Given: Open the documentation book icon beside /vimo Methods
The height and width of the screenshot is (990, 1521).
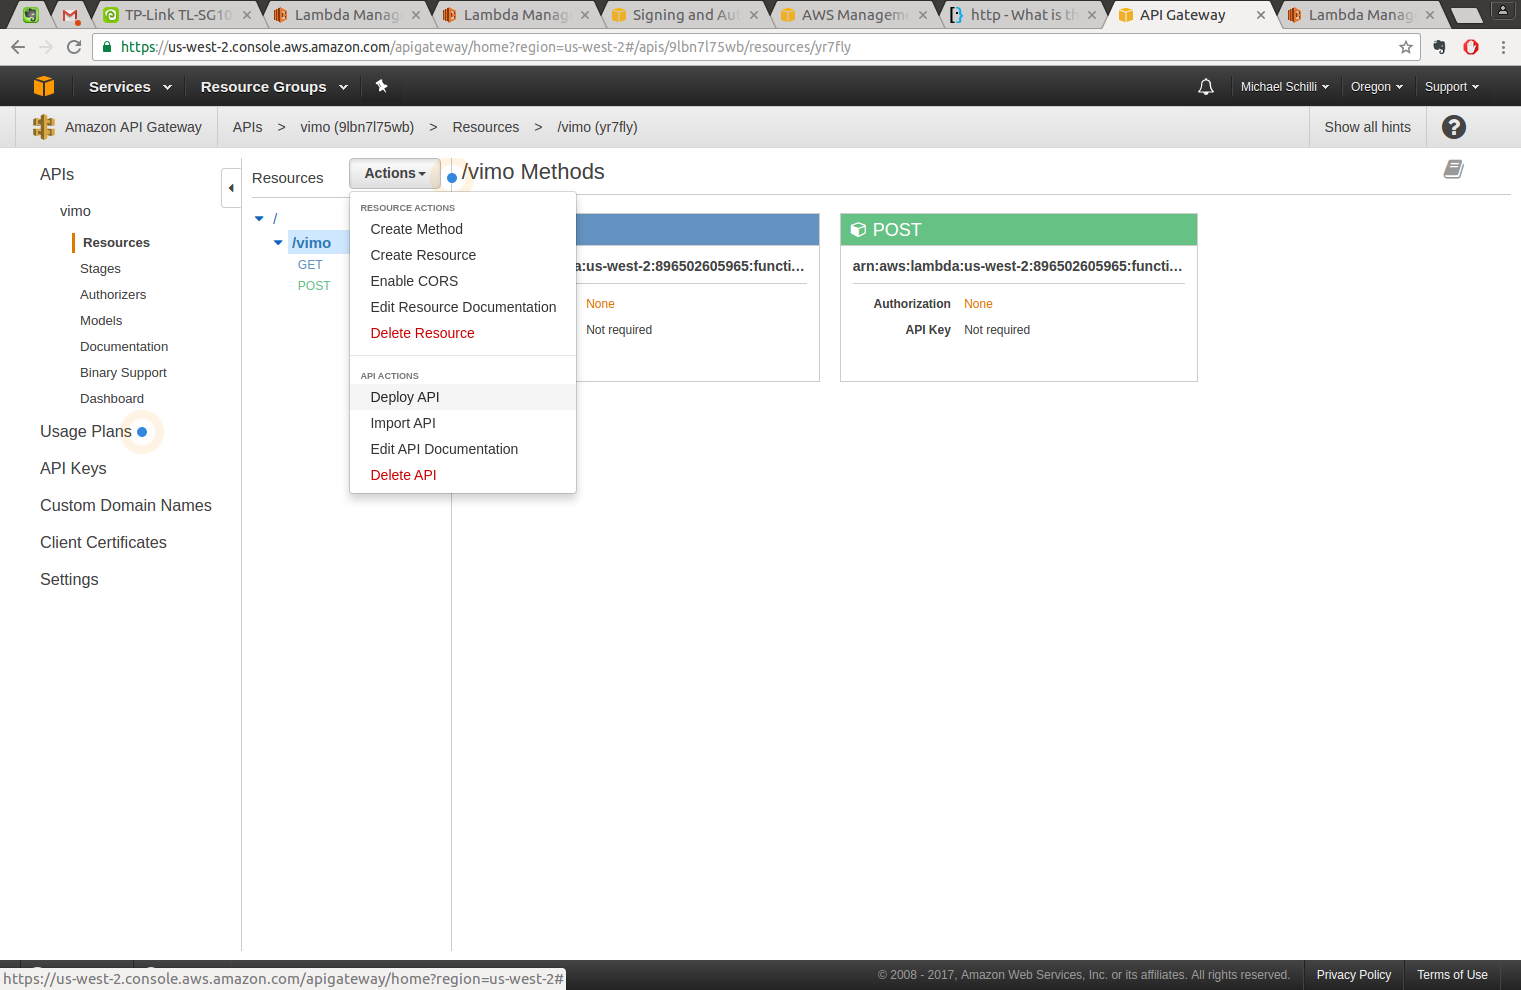Looking at the screenshot, I should [x=1454, y=169].
